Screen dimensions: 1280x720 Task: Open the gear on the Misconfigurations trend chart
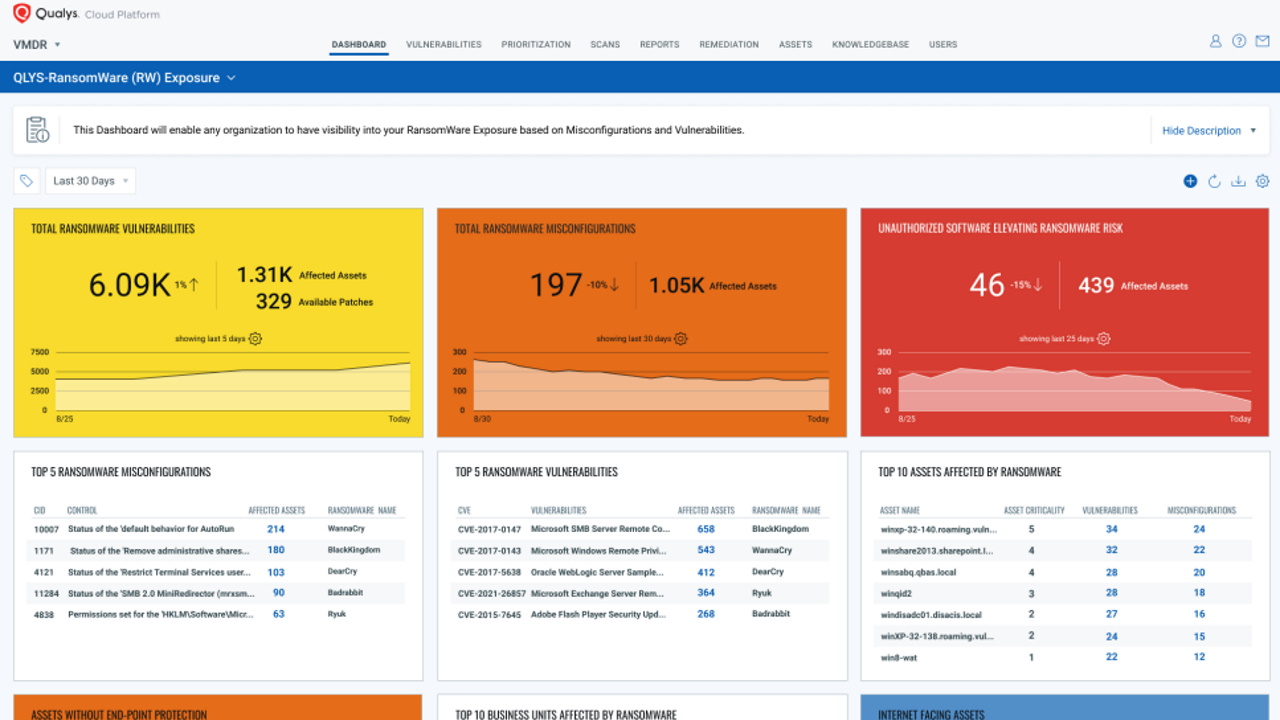(x=680, y=339)
